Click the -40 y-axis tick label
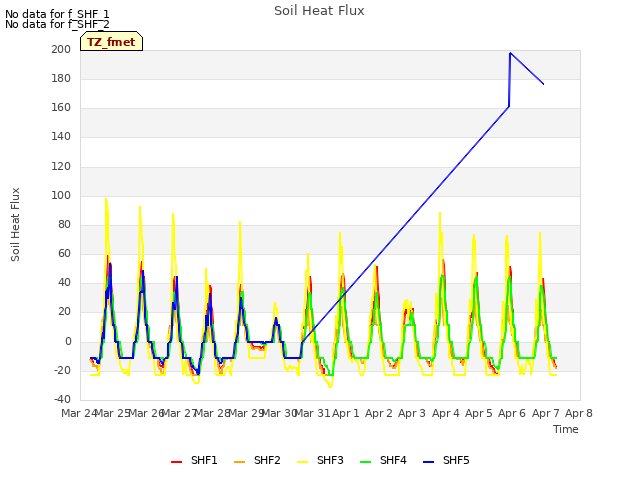This screenshot has width=640, height=480. pyautogui.click(x=62, y=399)
